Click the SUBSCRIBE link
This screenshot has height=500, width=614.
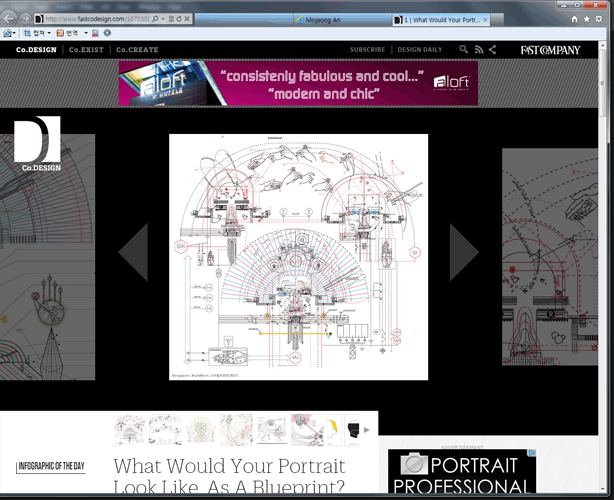[x=367, y=50]
